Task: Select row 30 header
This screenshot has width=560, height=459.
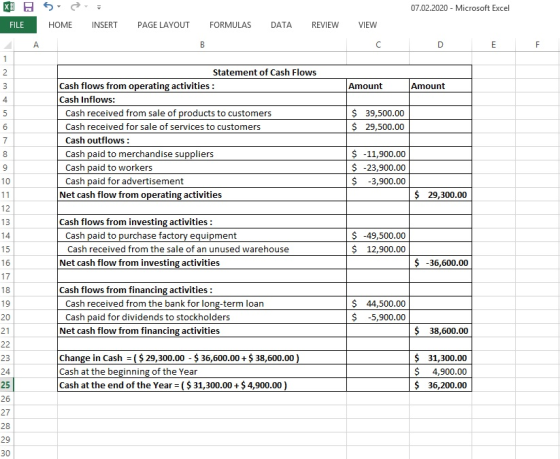Action: (7, 453)
